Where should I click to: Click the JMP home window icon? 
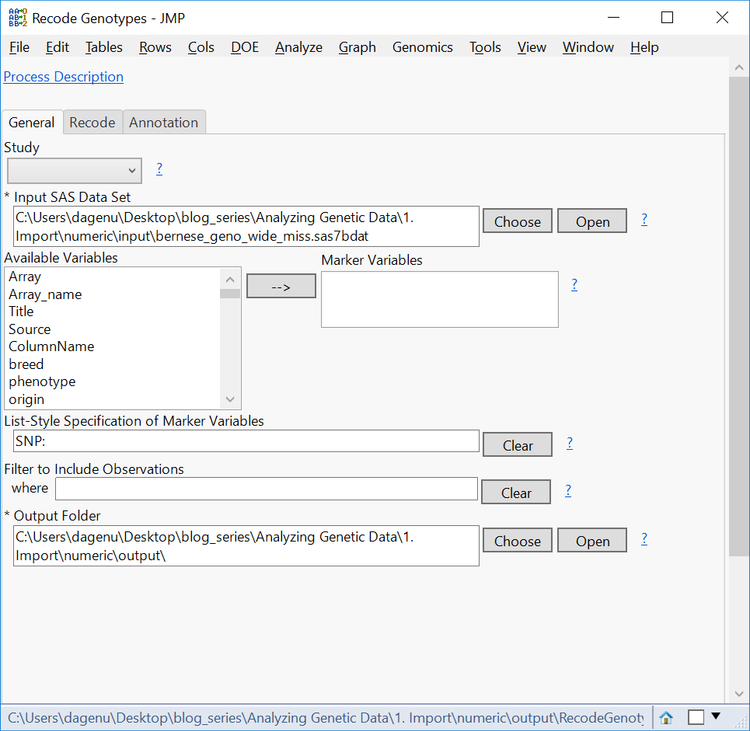(666, 717)
